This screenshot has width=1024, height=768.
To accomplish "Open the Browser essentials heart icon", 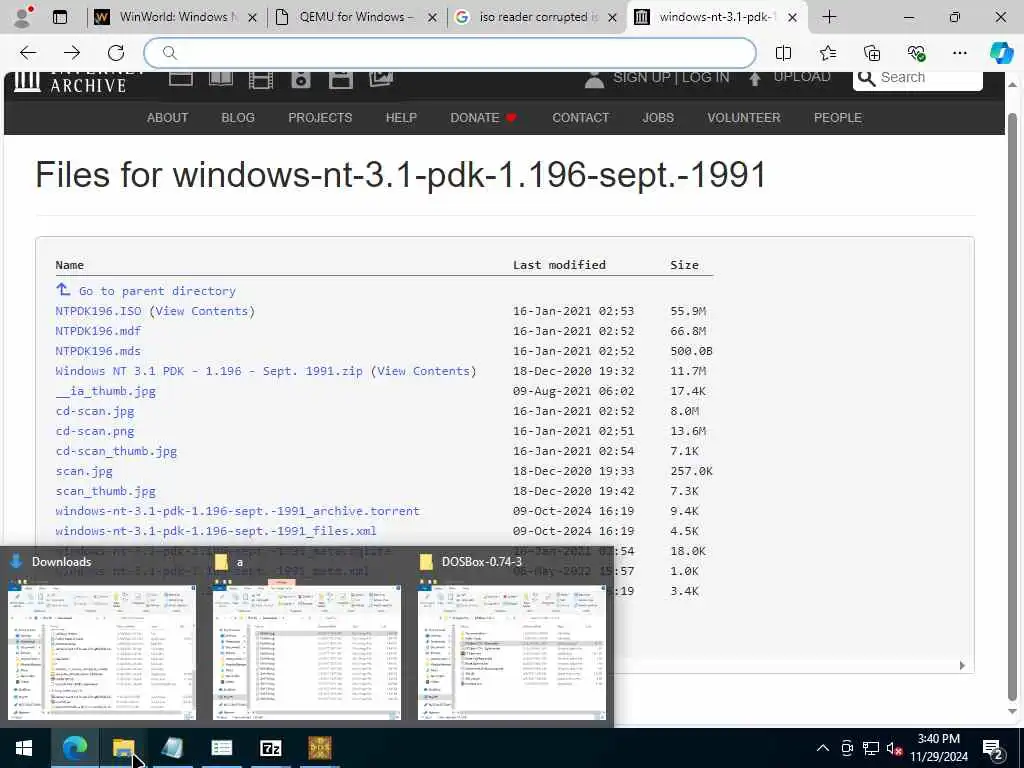I will pos(916,53).
